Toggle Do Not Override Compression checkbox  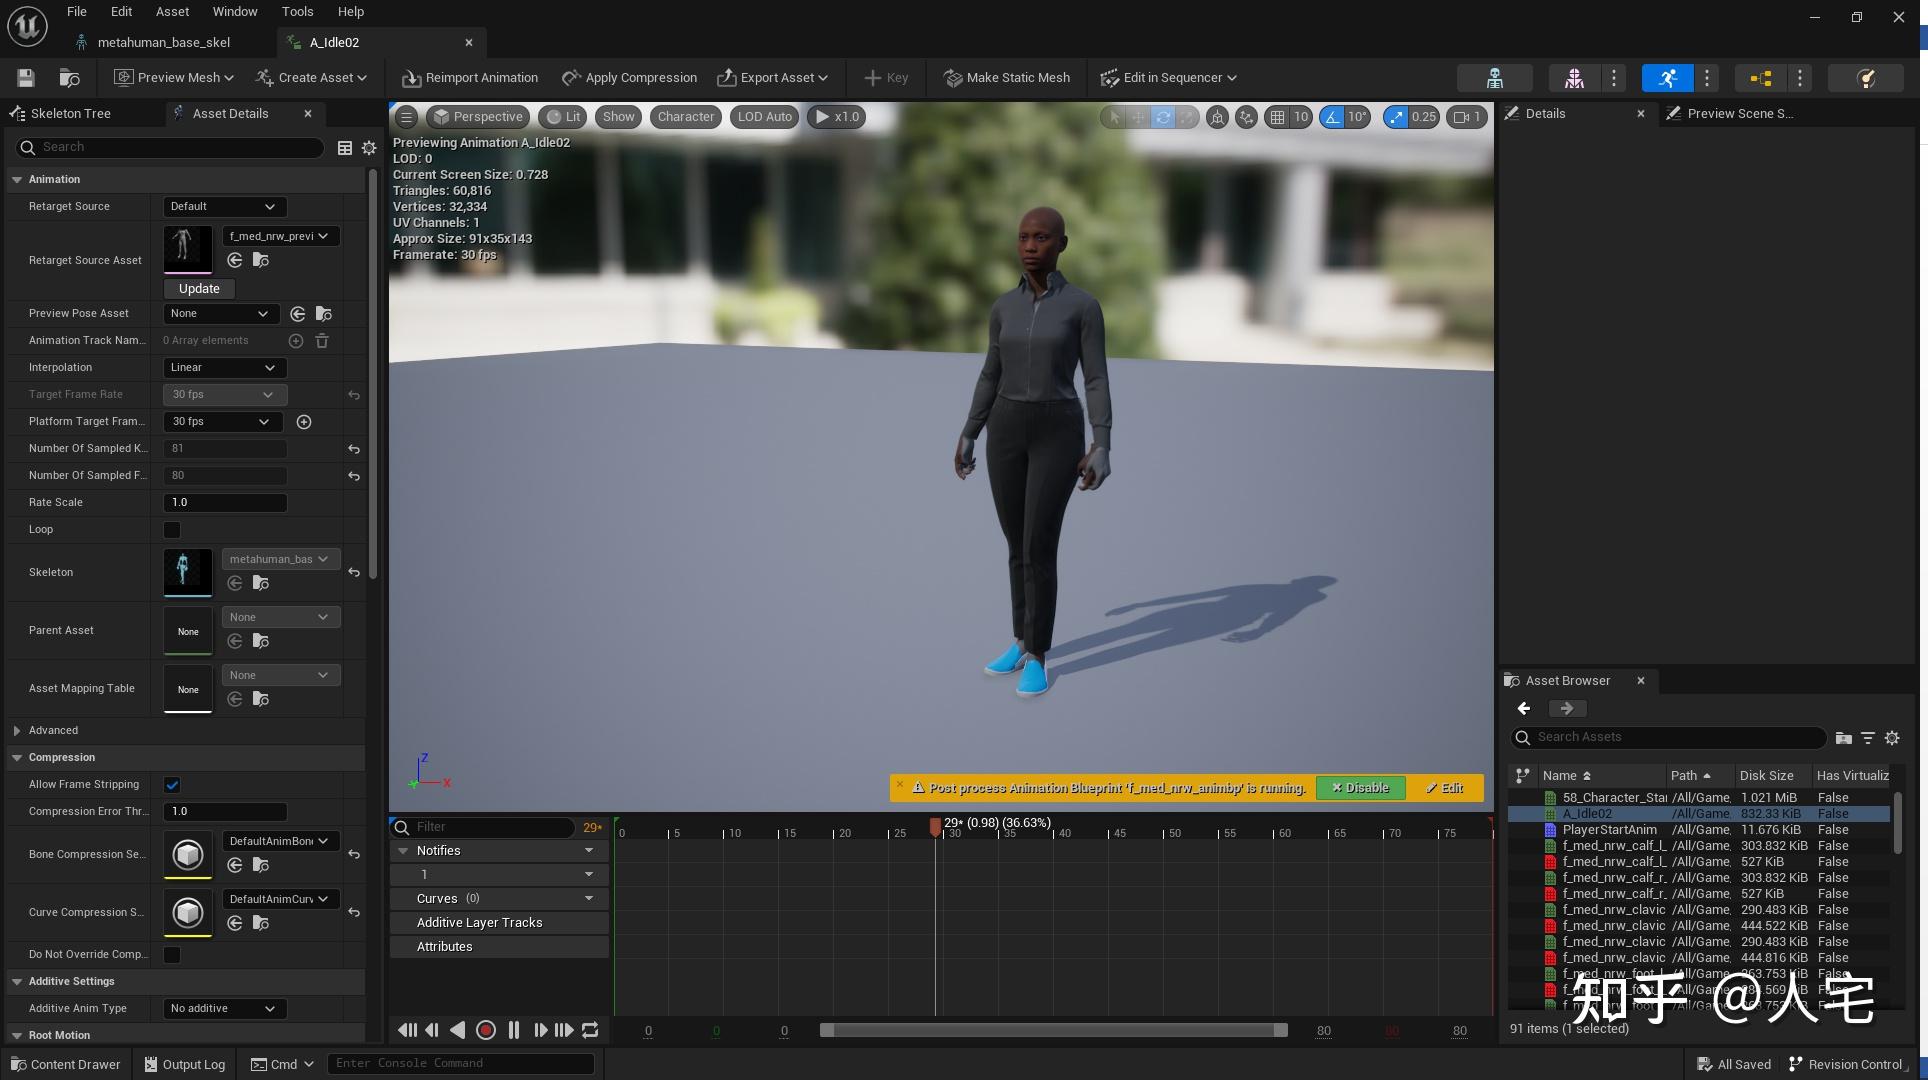point(172,955)
